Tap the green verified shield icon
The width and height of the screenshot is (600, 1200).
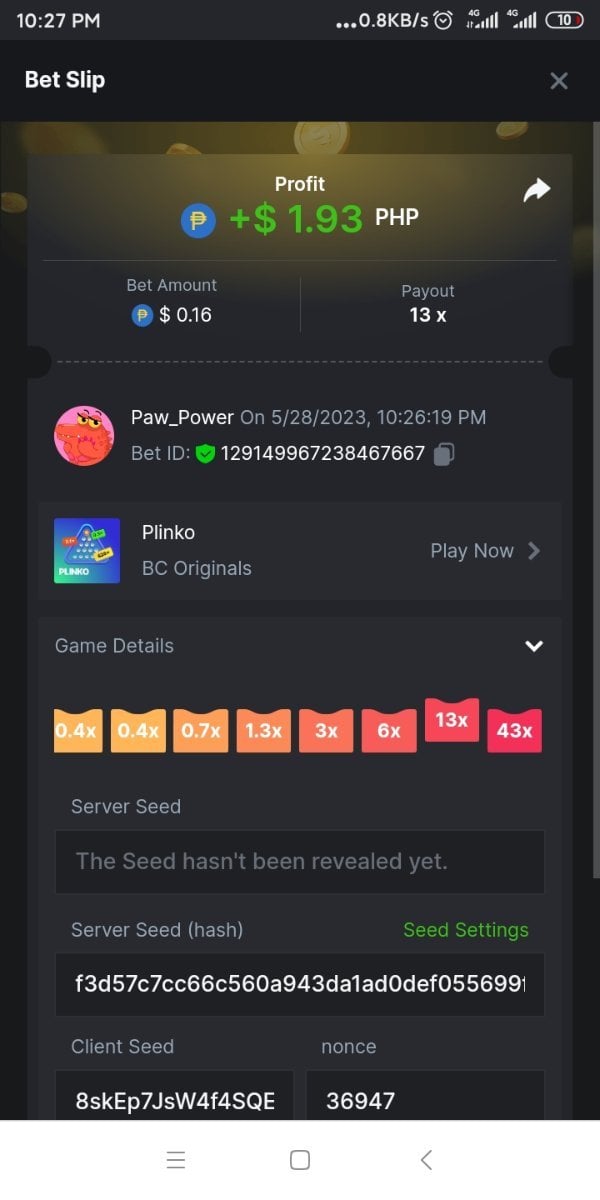(206, 454)
